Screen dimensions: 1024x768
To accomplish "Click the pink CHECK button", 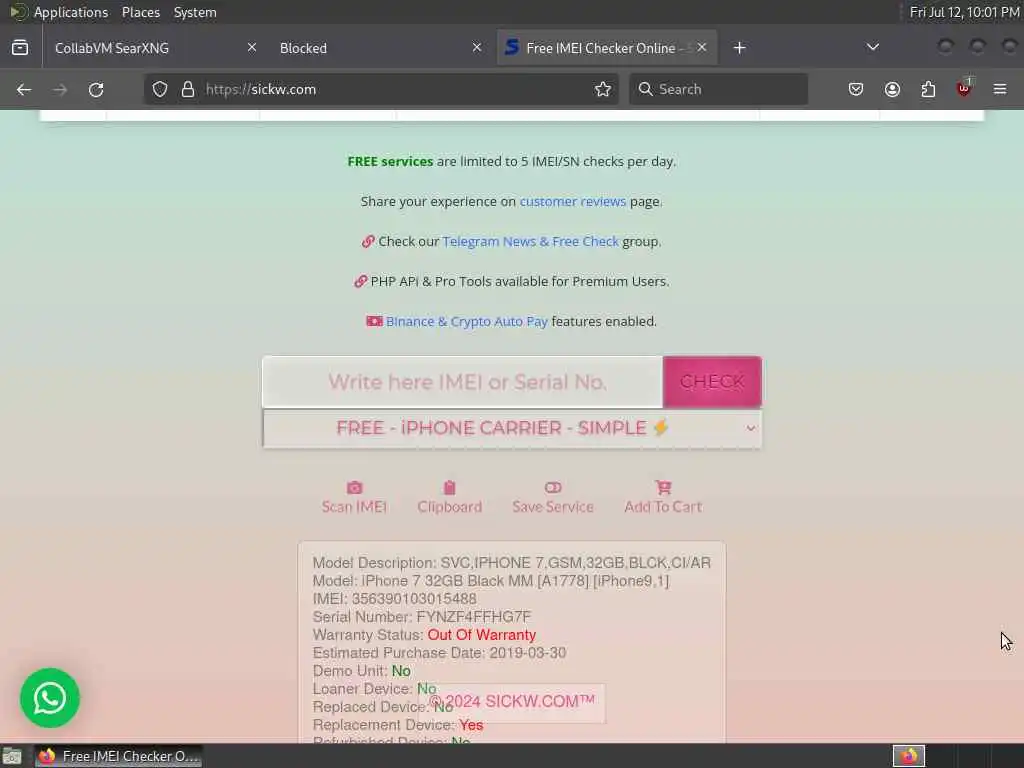I will [x=712, y=382].
